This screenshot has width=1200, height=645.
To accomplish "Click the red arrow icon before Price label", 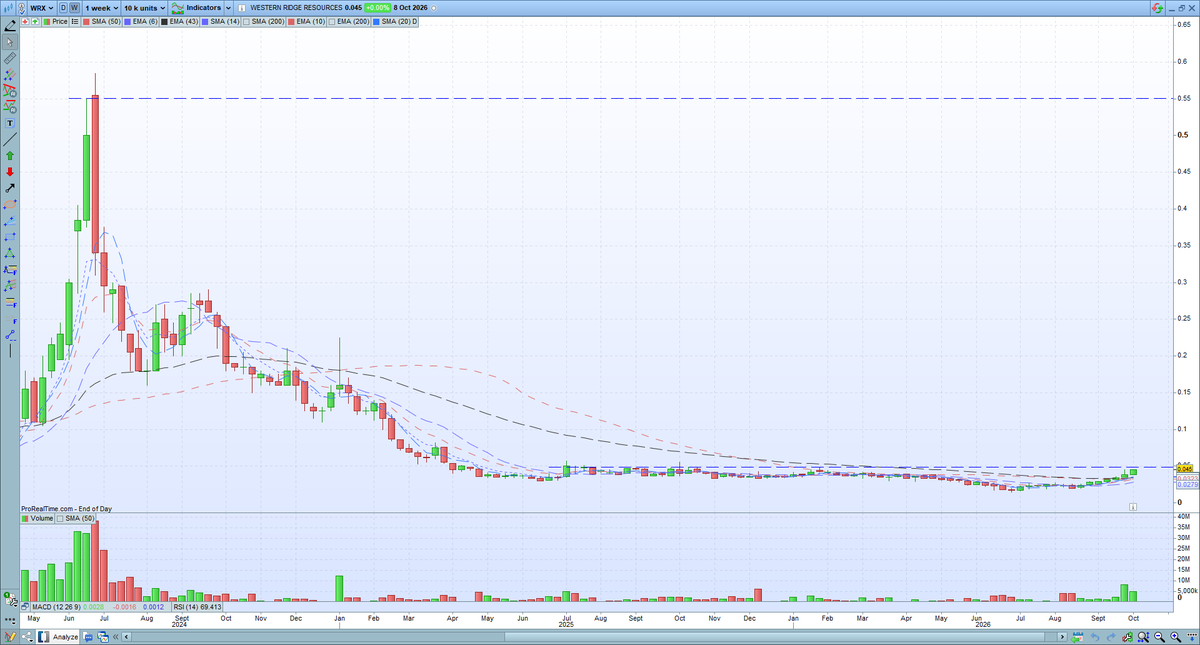I will [25, 22].
